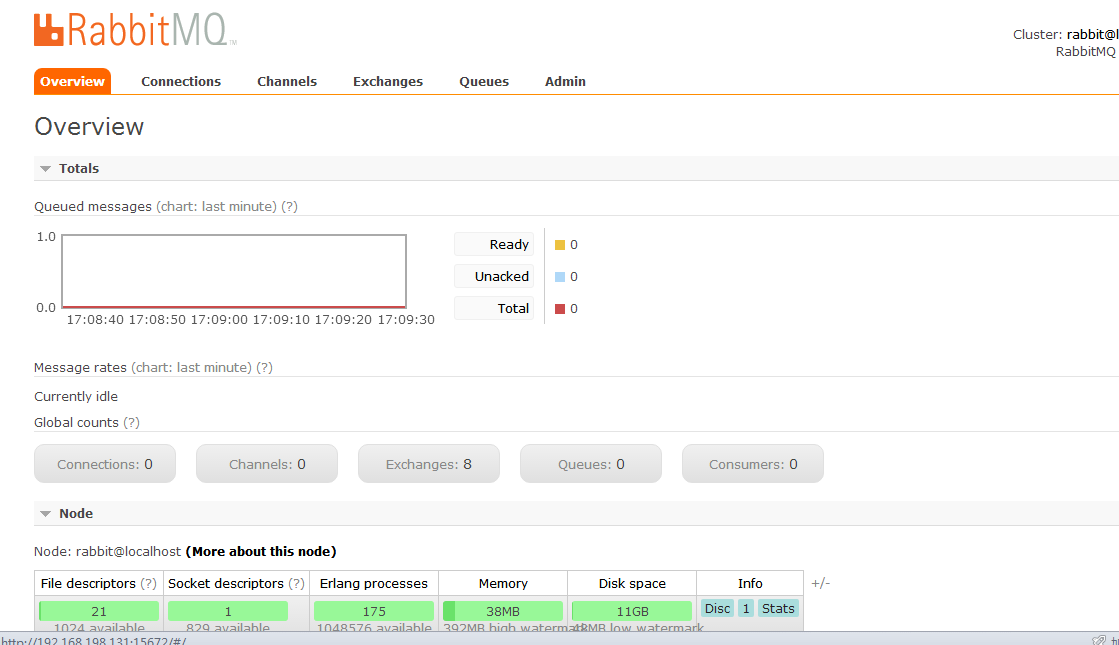Click the File descriptors bar showing 21
Image resolution: width=1119 pixels, height=645 pixels.
pyautogui.click(x=99, y=611)
